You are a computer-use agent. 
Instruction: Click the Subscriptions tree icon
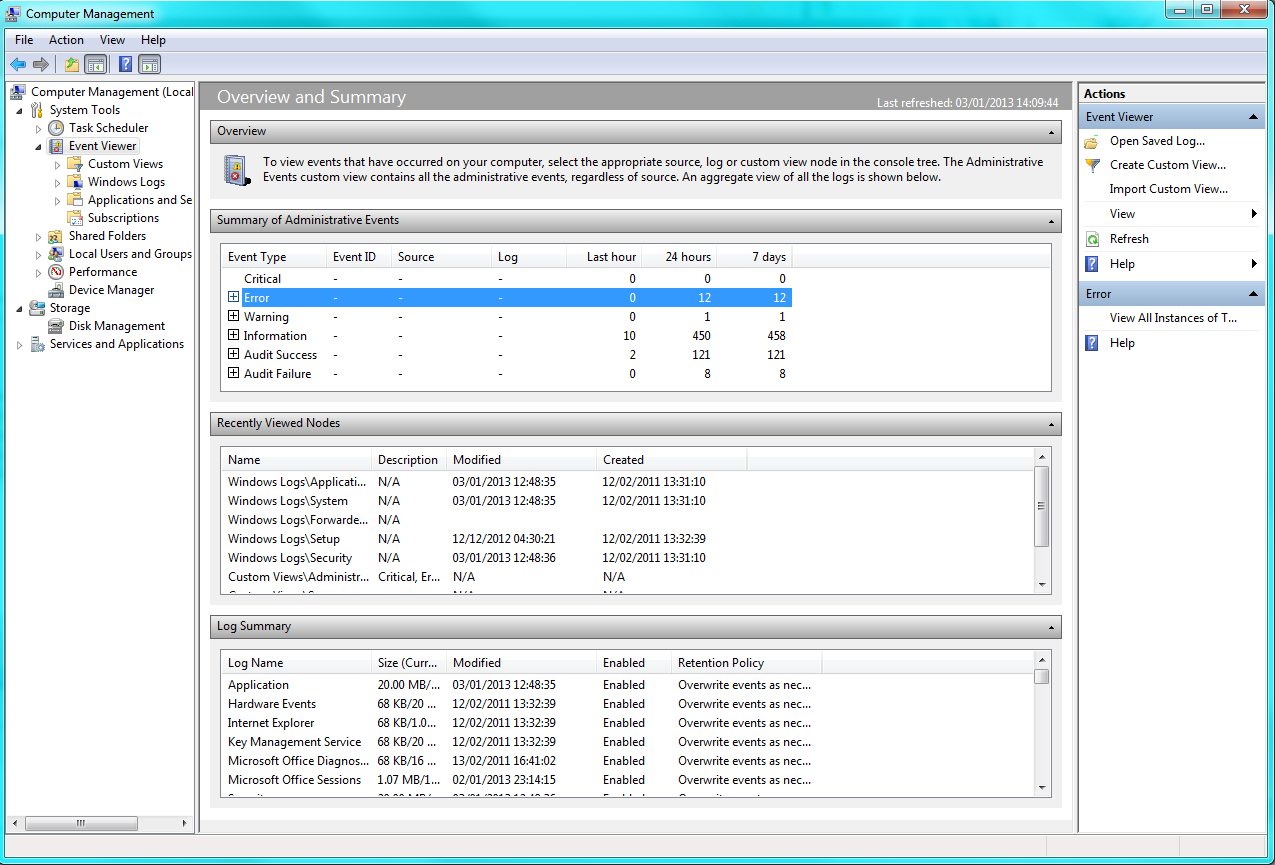point(75,218)
